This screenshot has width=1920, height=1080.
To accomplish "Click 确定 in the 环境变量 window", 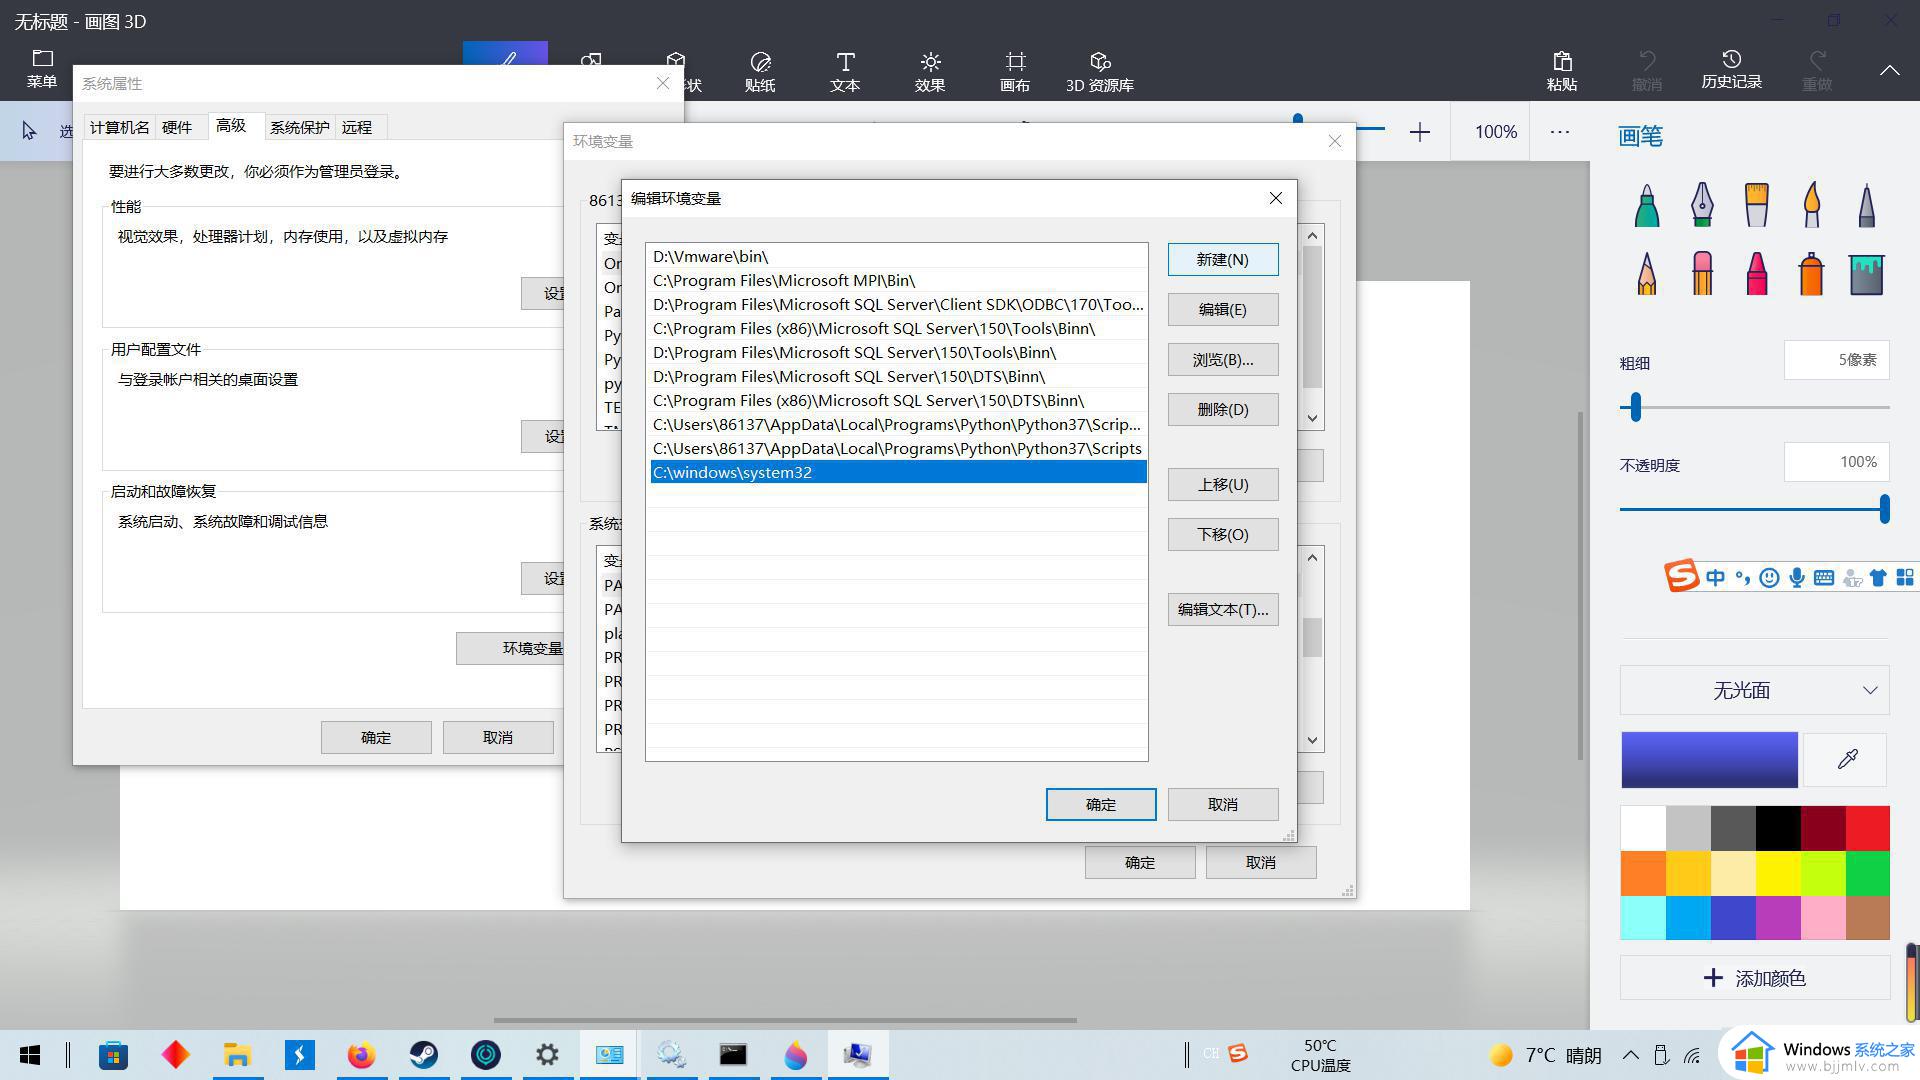I will (x=1139, y=862).
